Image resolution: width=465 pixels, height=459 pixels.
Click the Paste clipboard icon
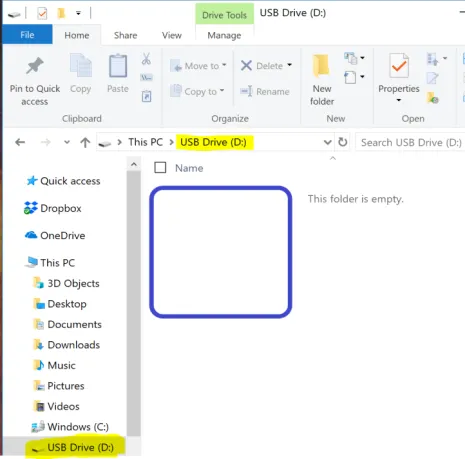118,66
